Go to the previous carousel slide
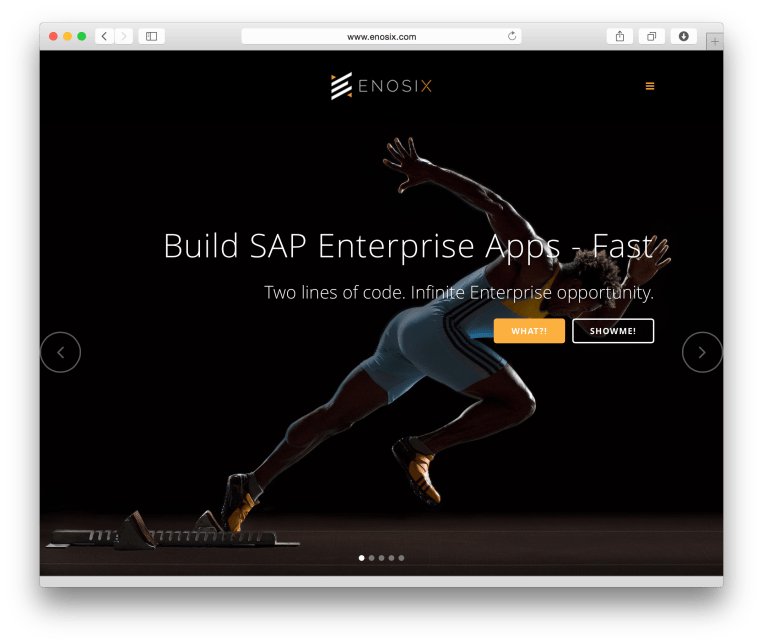The height and width of the screenshot is (644, 763). coord(60,352)
